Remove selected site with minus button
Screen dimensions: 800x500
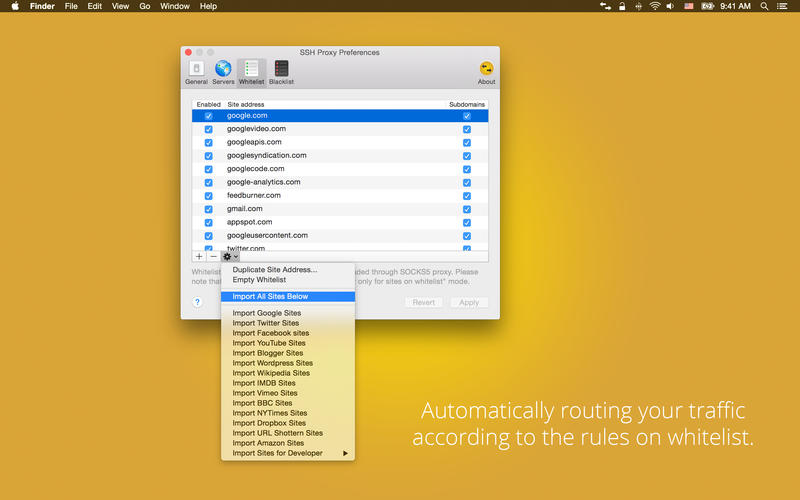pyautogui.click(x=213, y=257)
